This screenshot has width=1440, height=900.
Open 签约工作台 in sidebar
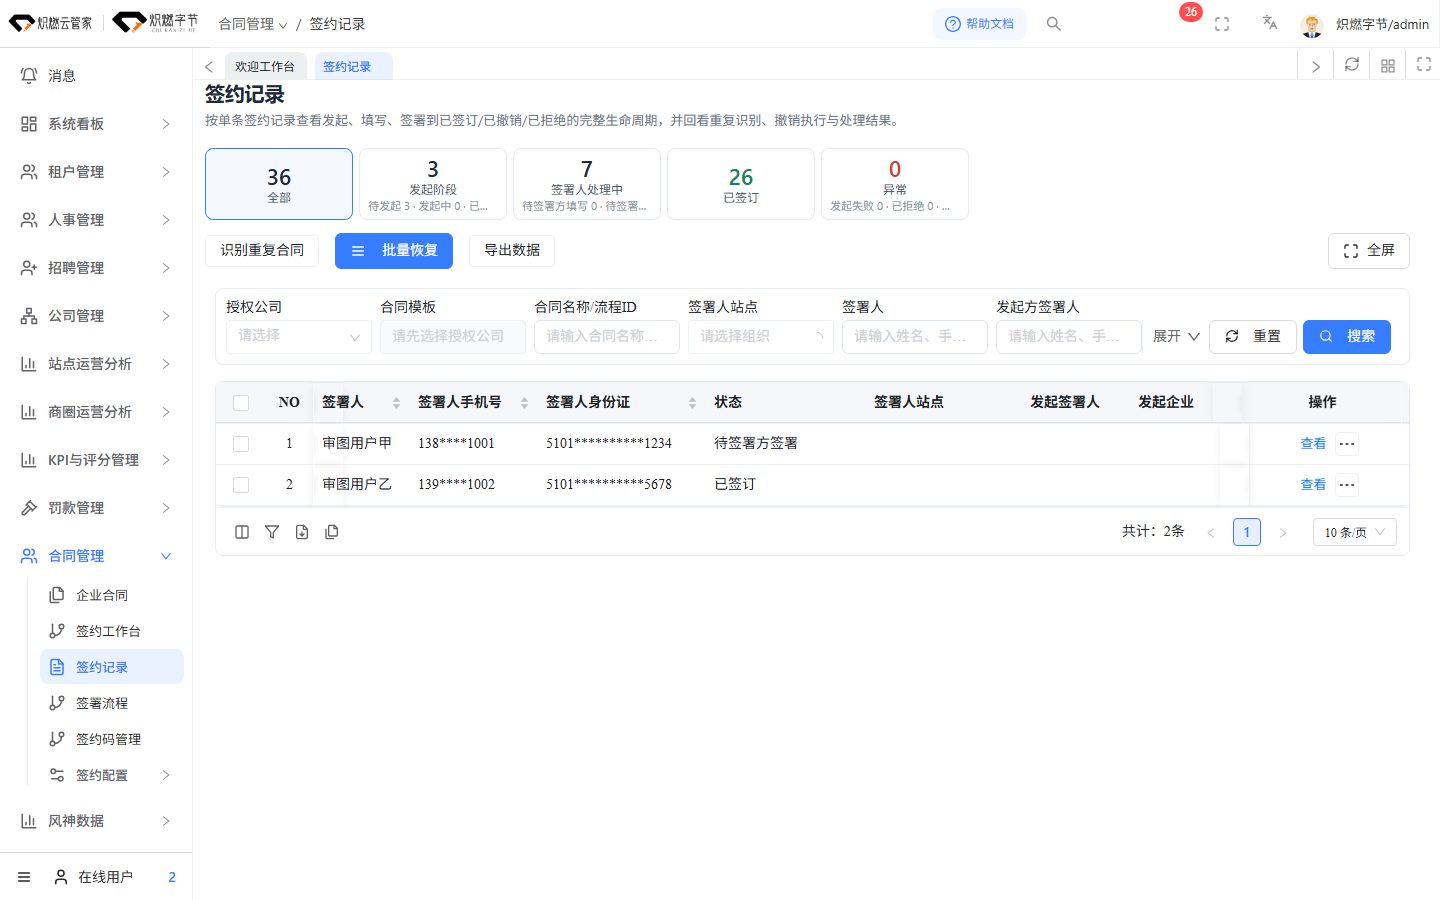112,631
